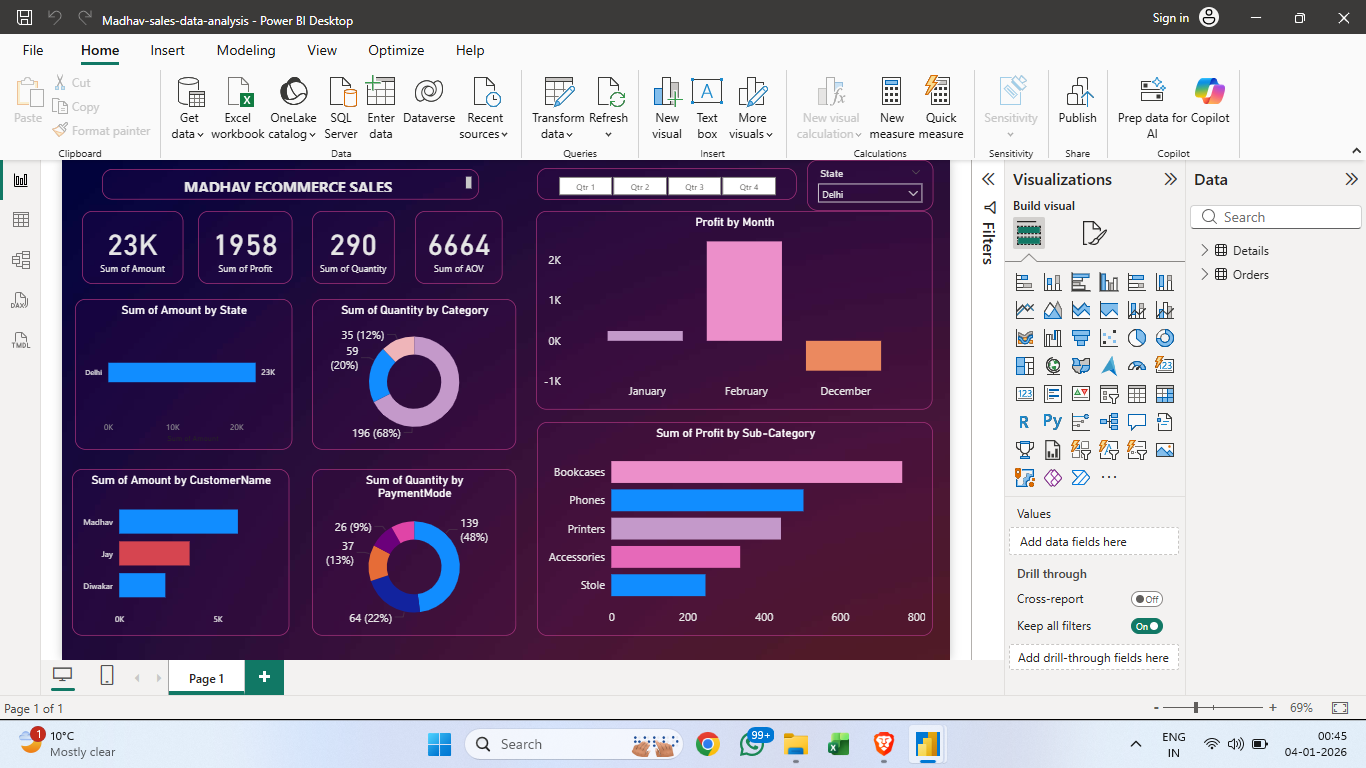Collapse the Visualizations pane
1366x768 pixels.
[1170, 179]
